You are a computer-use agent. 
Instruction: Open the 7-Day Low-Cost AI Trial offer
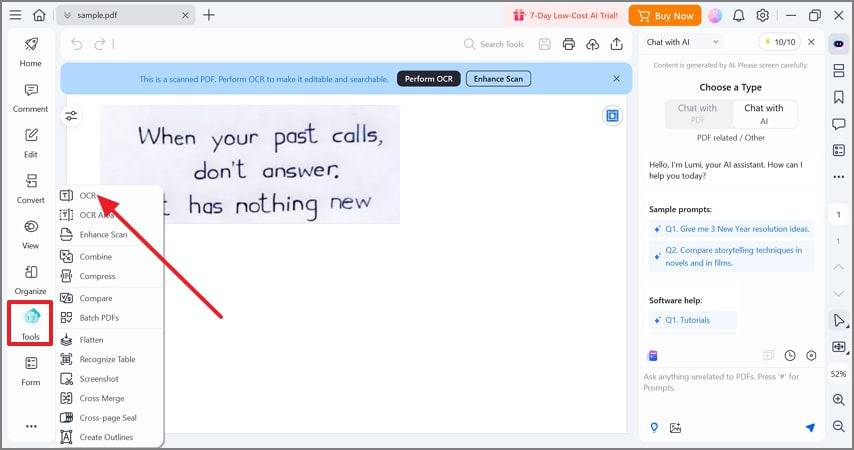point(565,16)
